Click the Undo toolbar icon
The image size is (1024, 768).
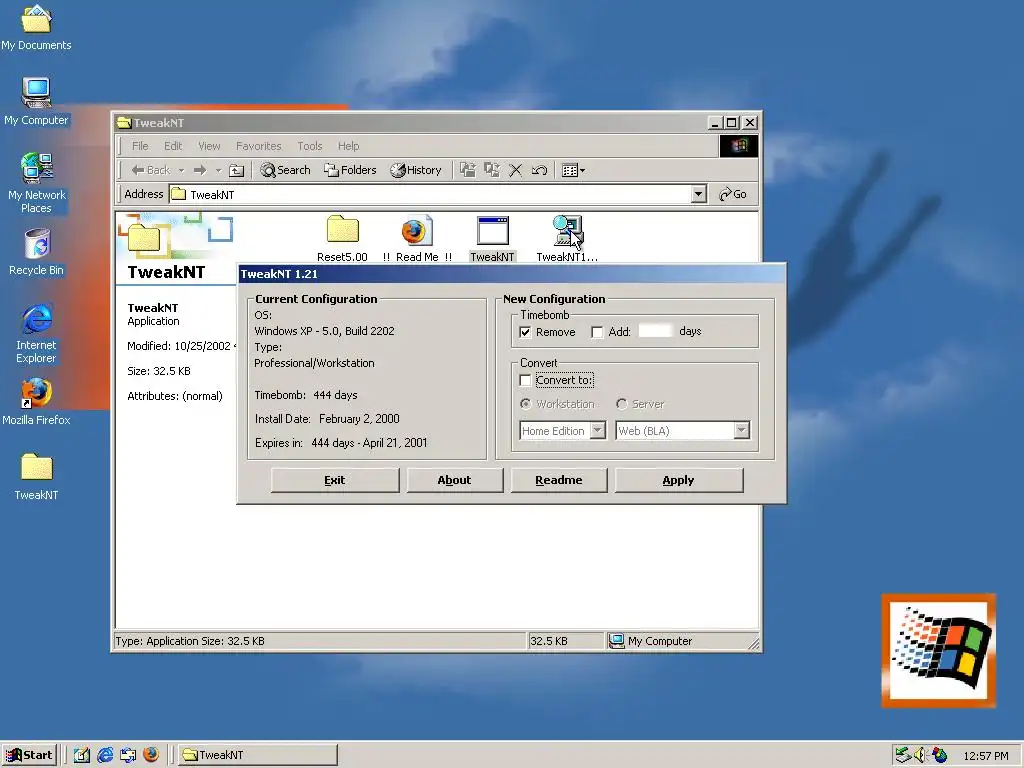click(x=539, y=170)
